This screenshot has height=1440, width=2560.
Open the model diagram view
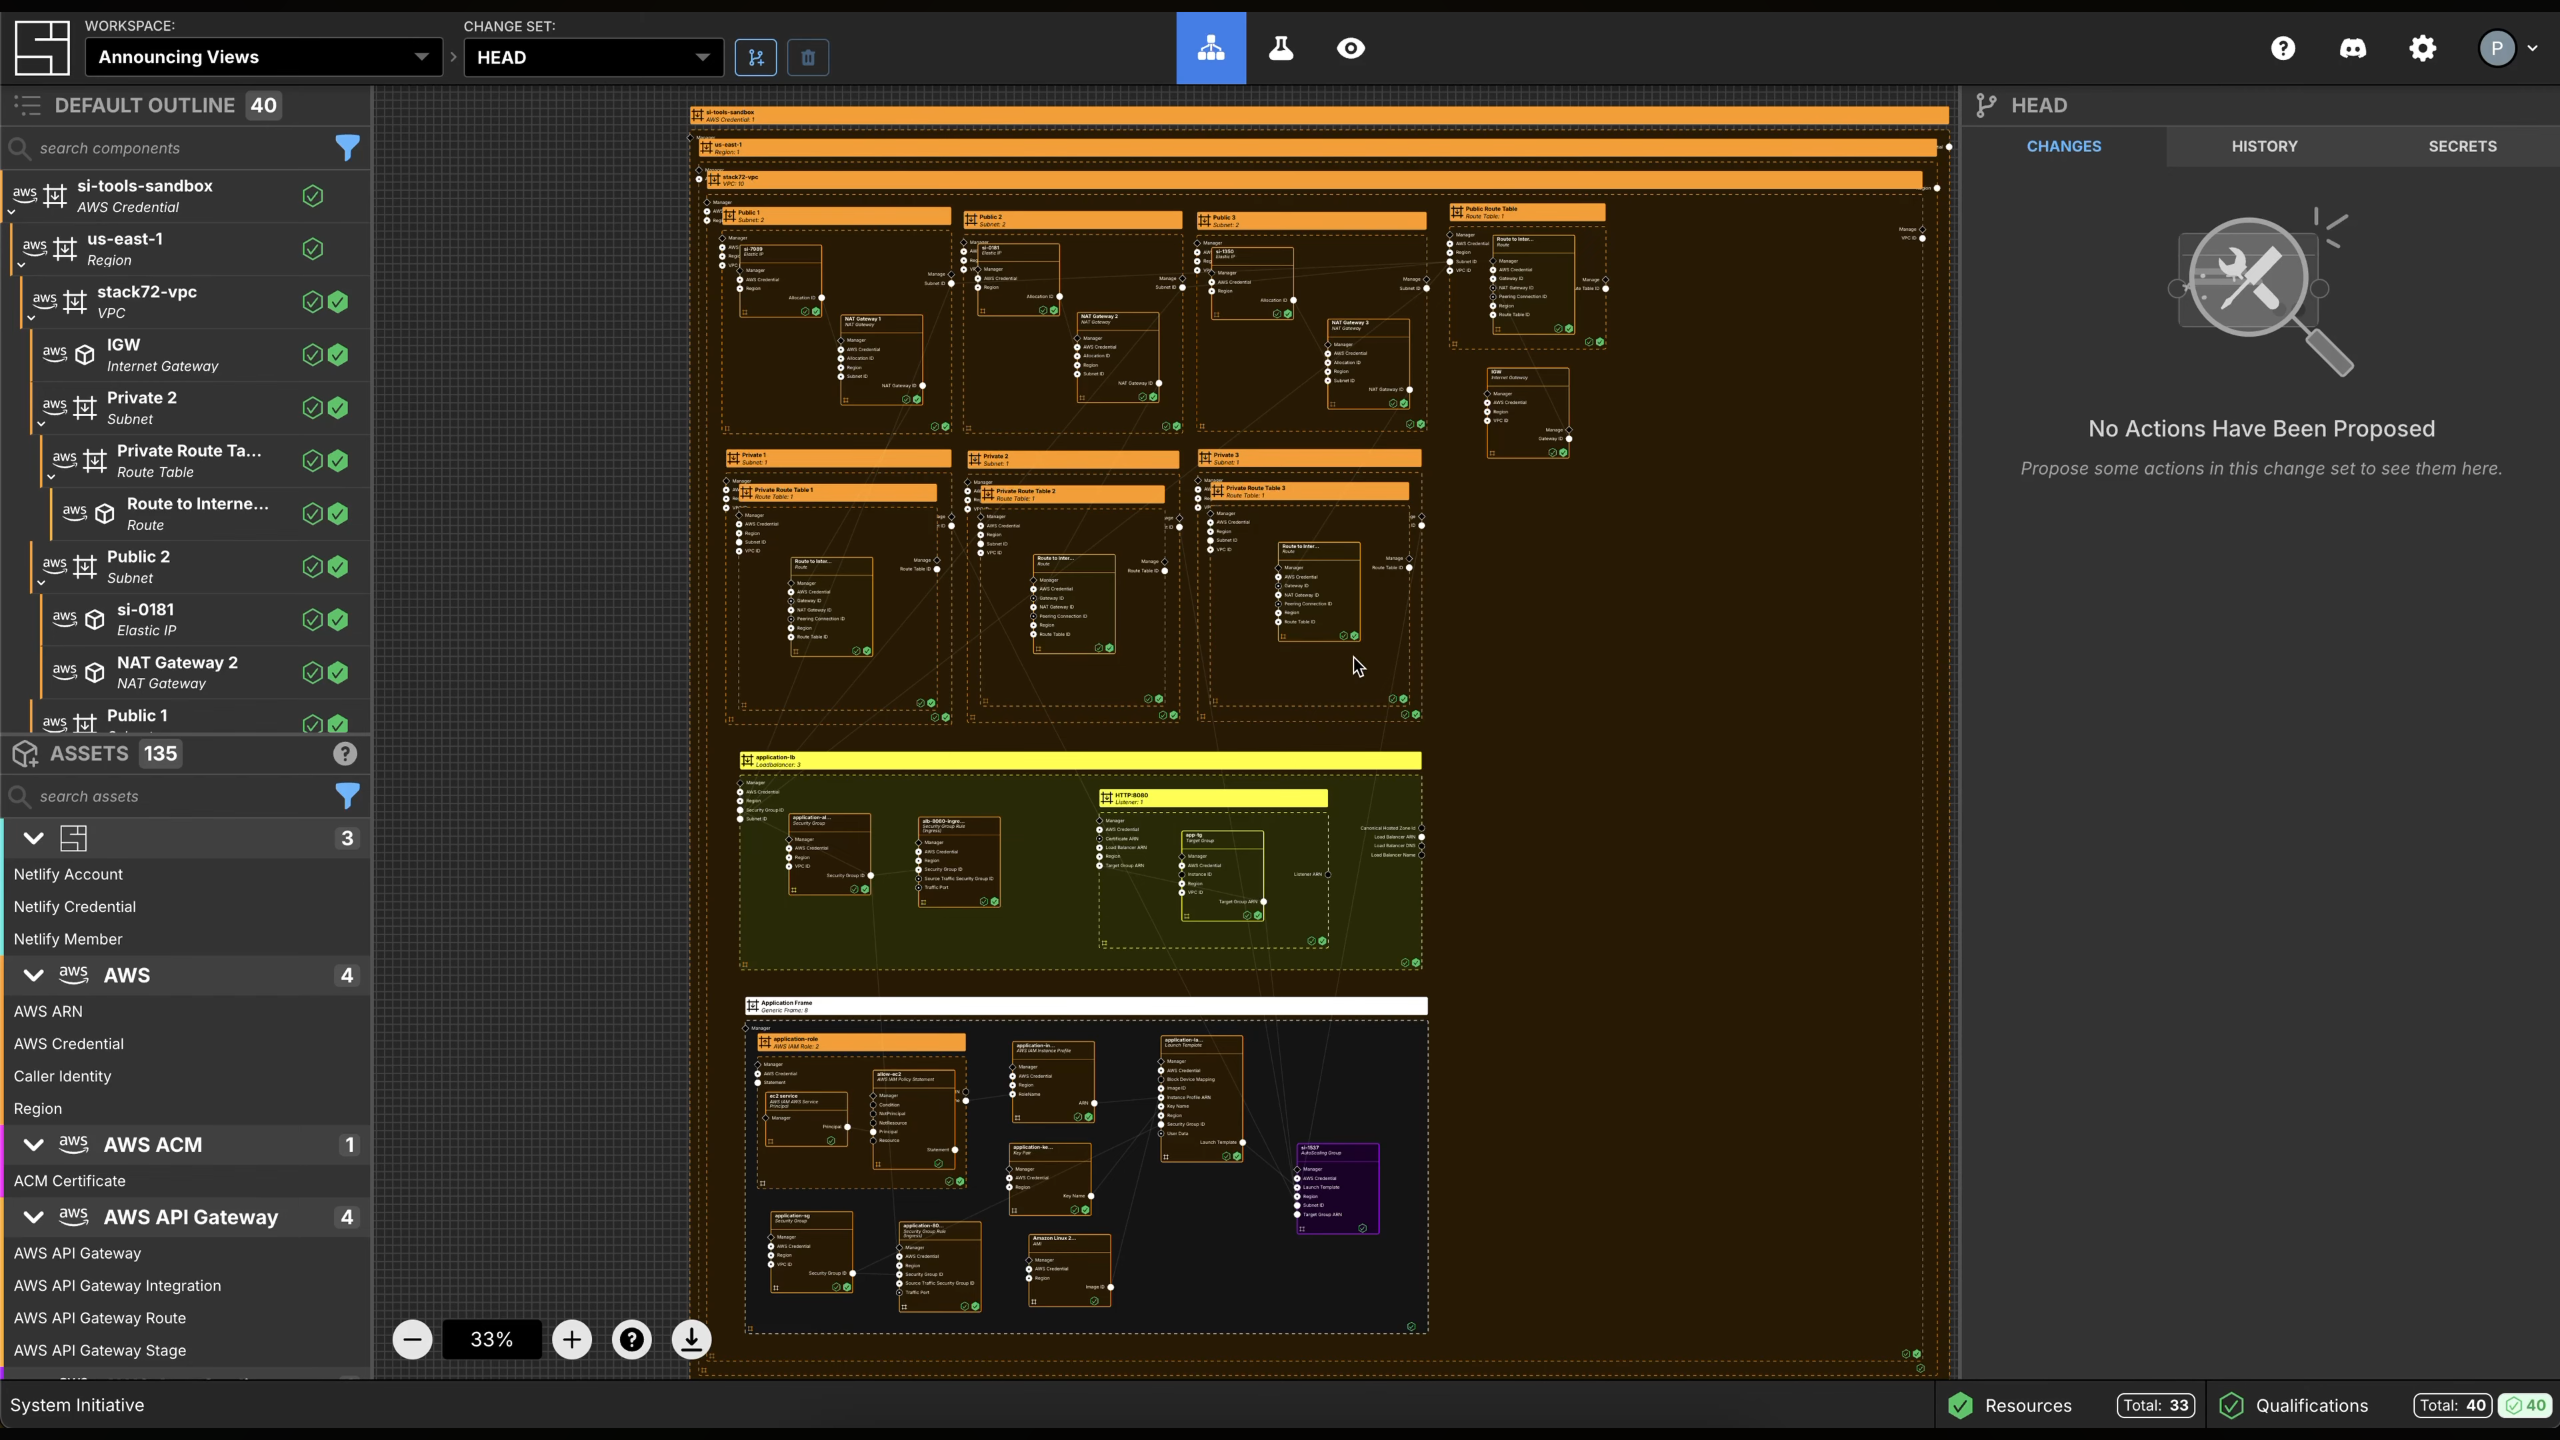click(x=1211, y=48)
